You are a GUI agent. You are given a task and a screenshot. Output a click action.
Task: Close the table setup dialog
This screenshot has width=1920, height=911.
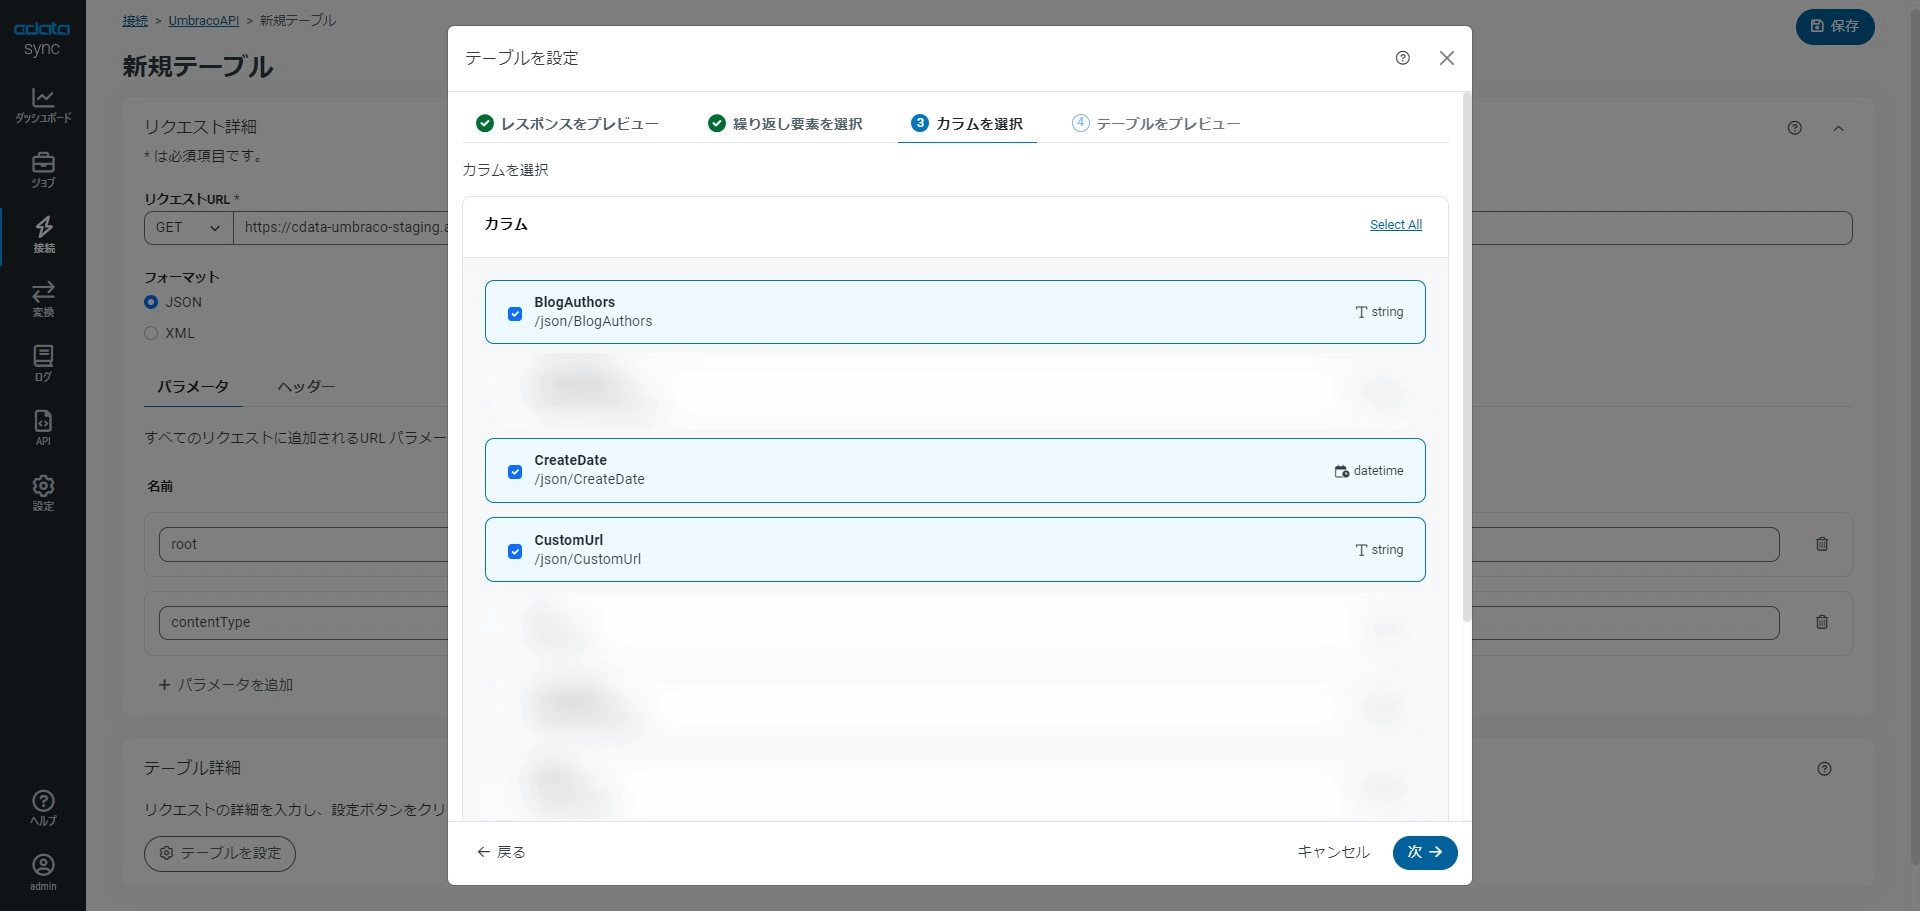pos(1447,58)
